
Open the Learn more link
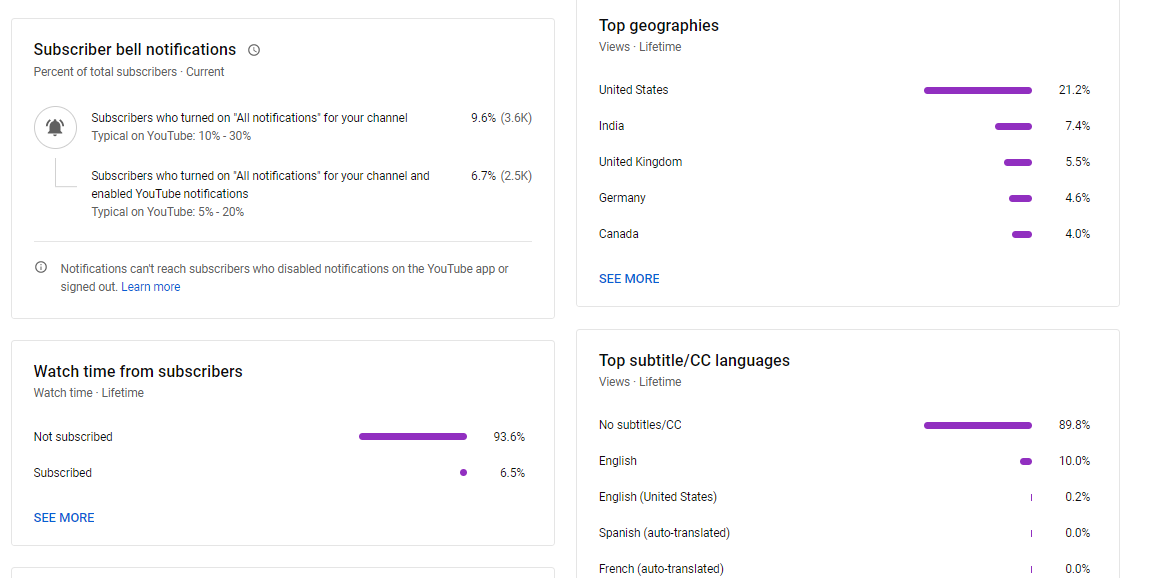click(151, 287)
